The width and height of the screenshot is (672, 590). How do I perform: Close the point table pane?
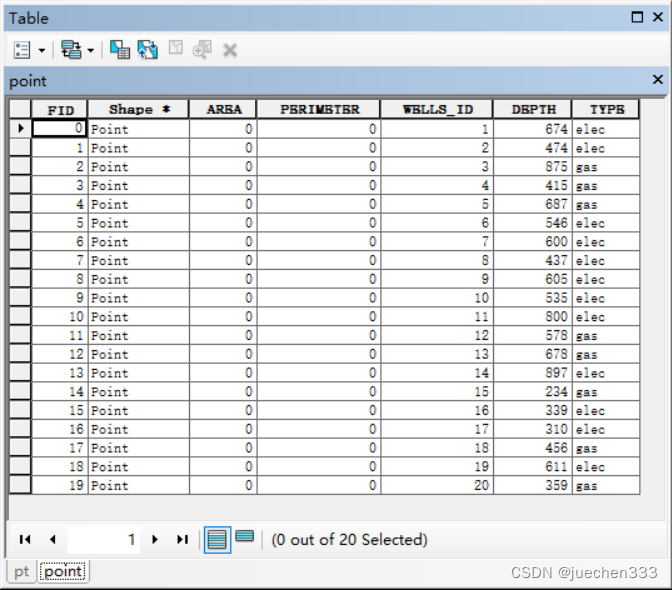[x=658, y=79]
